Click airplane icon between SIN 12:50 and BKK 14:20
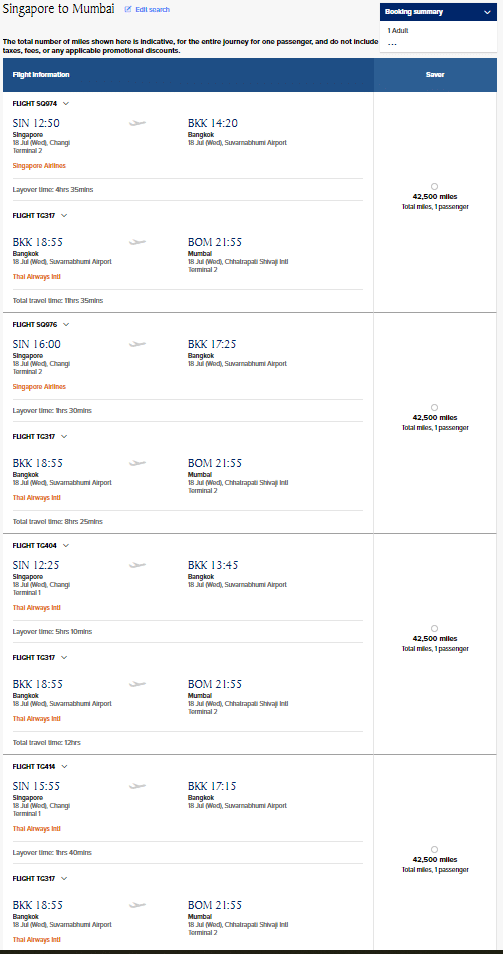This screenshot has height=954, width=503. (137, 124)
